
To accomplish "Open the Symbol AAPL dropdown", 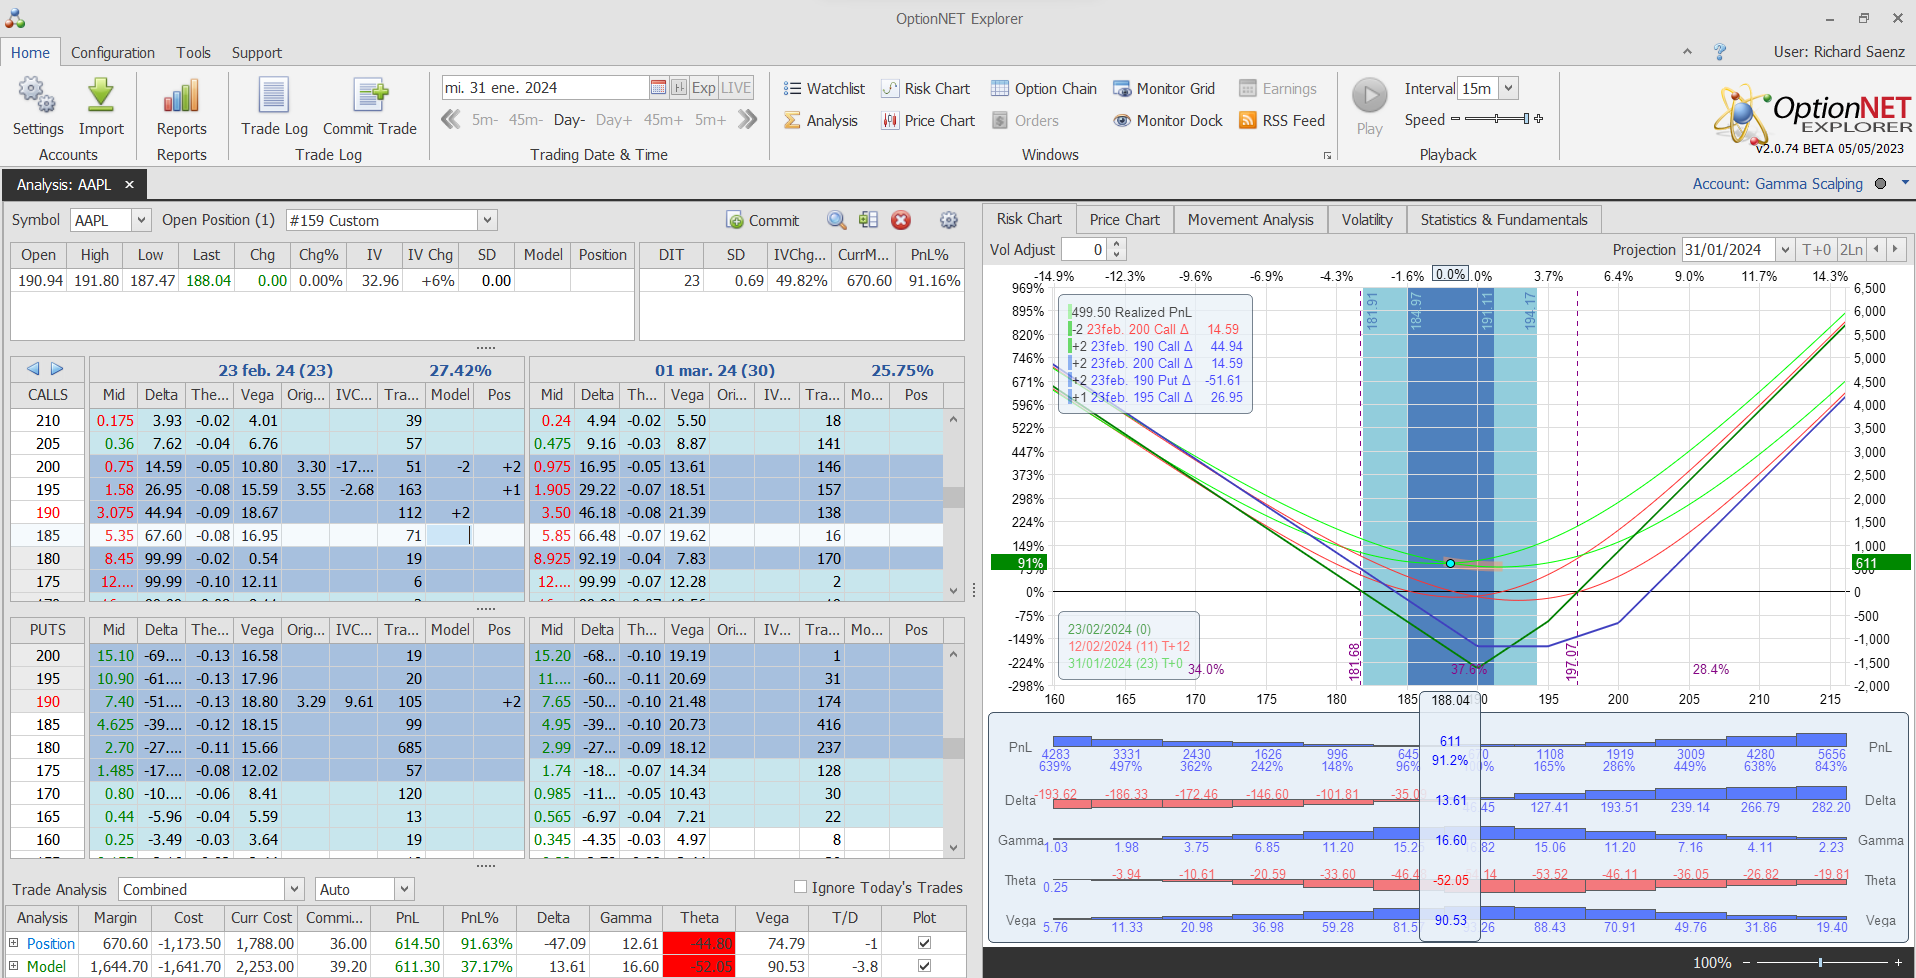I will click(141, 220).
